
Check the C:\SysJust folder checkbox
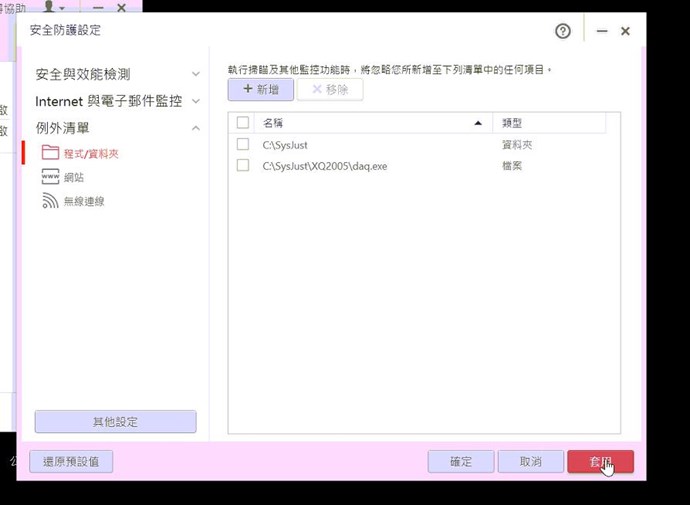click(242, 145)
